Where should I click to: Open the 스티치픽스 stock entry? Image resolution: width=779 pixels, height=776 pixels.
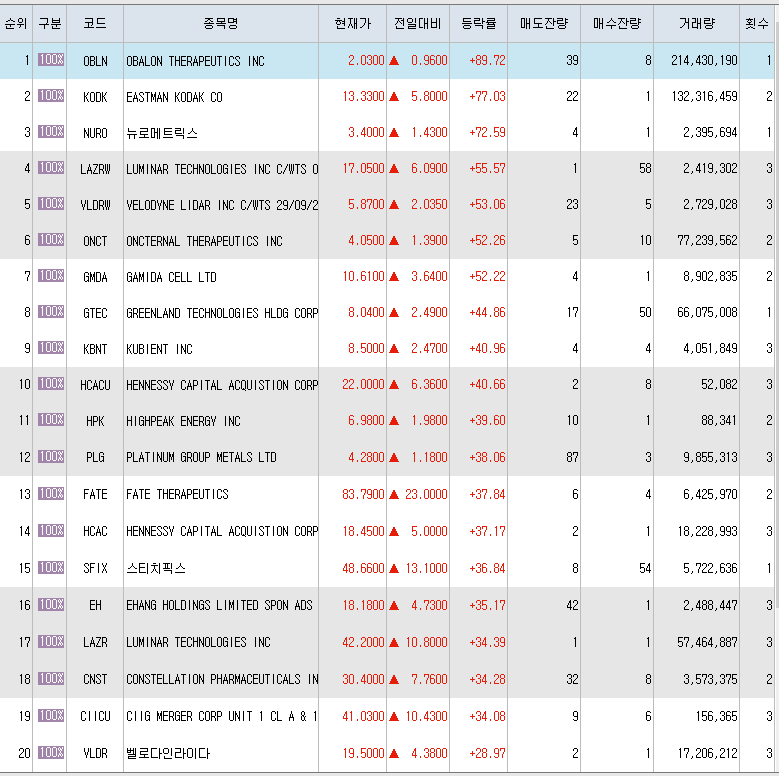coord(156,568)
